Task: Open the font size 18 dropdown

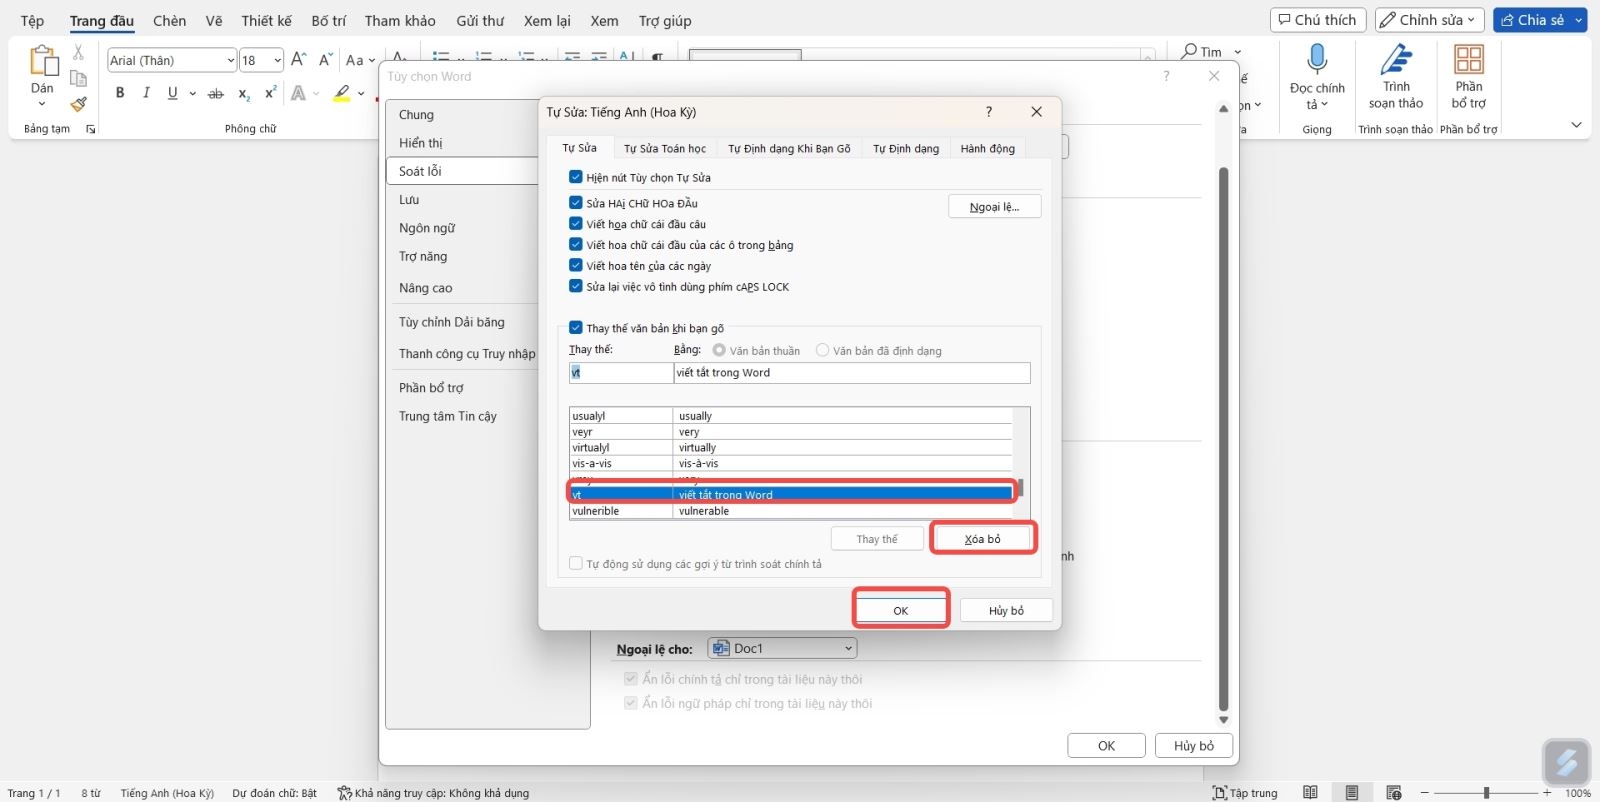Action: [277, 61]
